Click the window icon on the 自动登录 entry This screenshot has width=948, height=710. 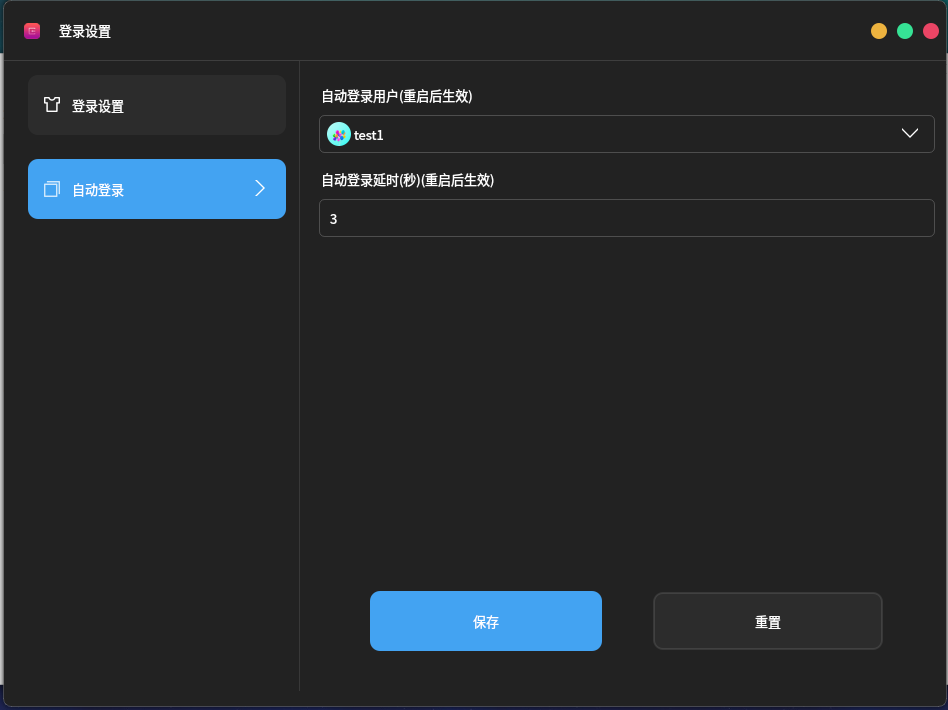coord(51,188)
